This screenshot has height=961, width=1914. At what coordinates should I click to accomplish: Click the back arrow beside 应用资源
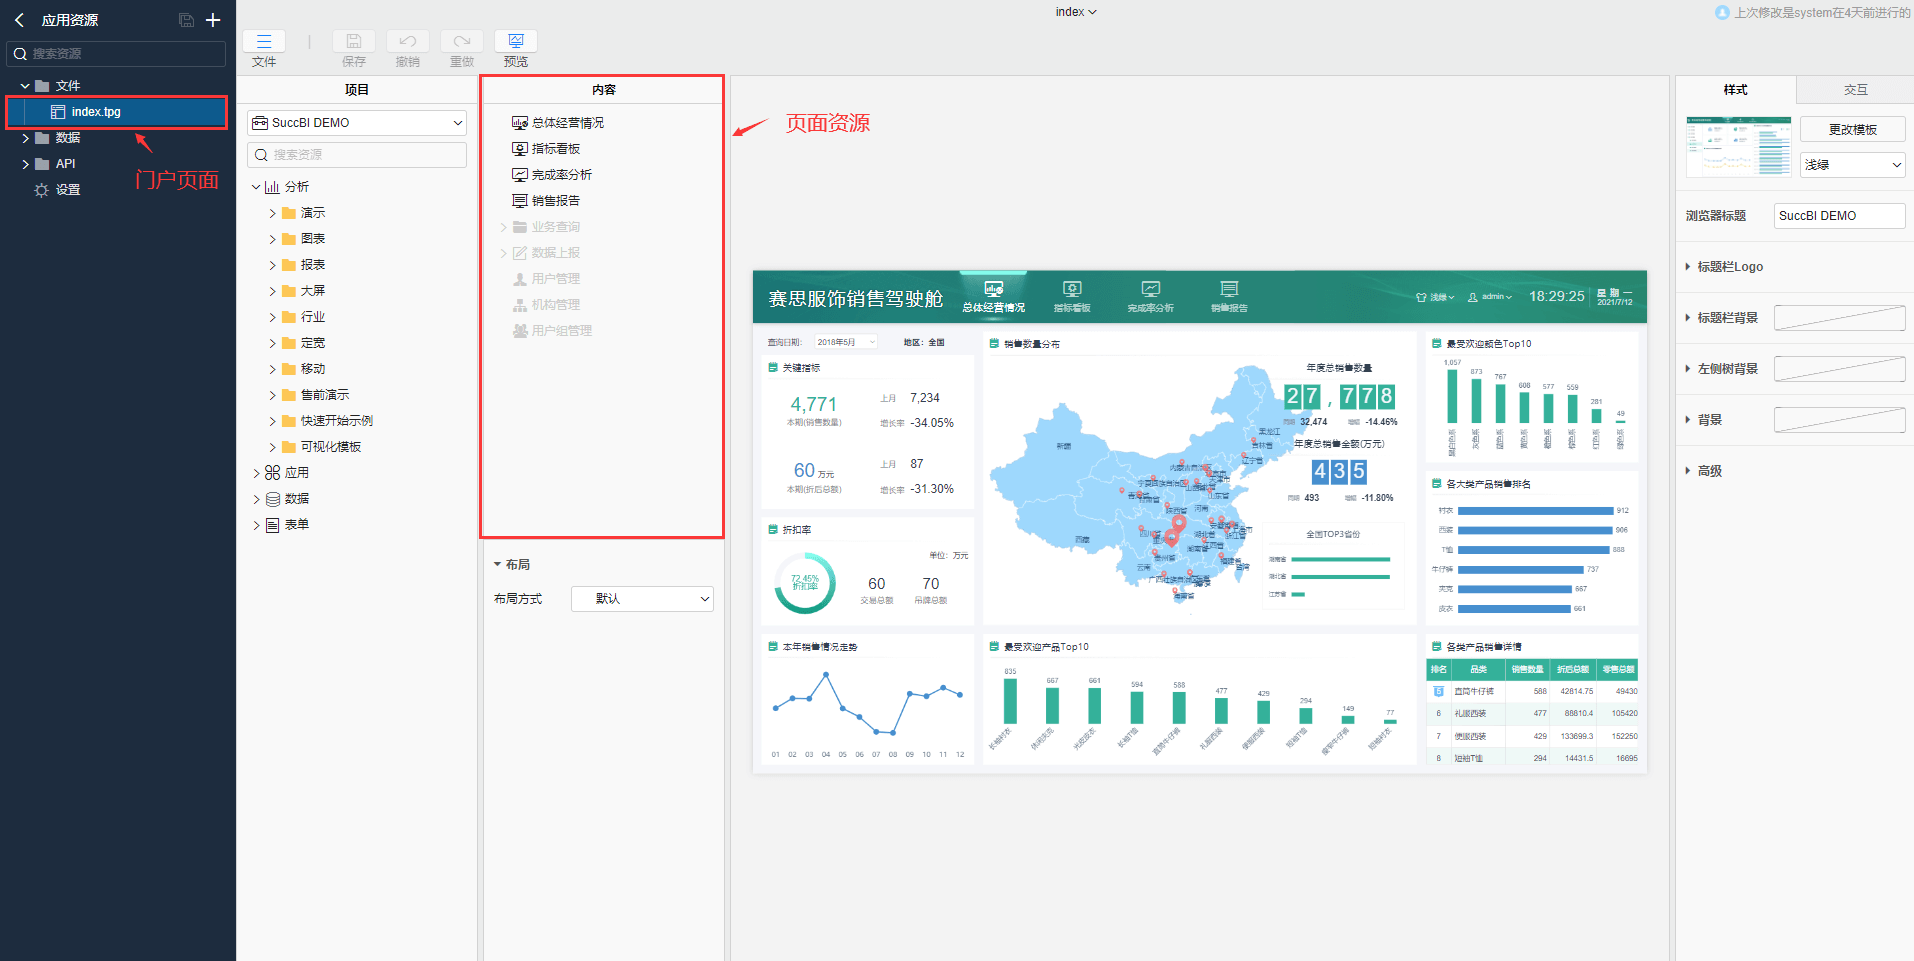pyautogui.click(x=19, y=20)
